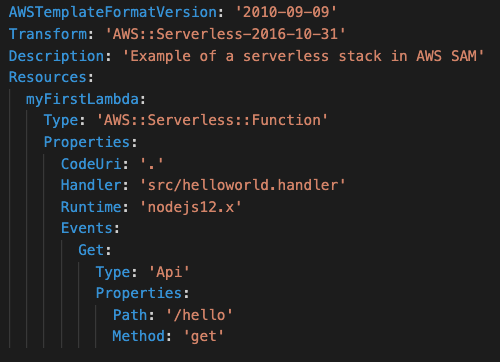Collapse the Resources section
This screenshot has width=500, height=362.
(48, 77)
